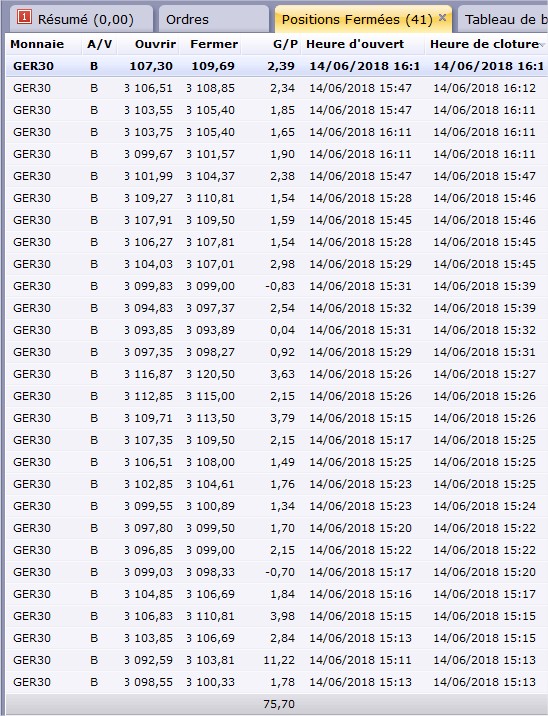Select the row with G/P 3,98
The width and height of the screenshot is (548, 716).
pos(277,616)
